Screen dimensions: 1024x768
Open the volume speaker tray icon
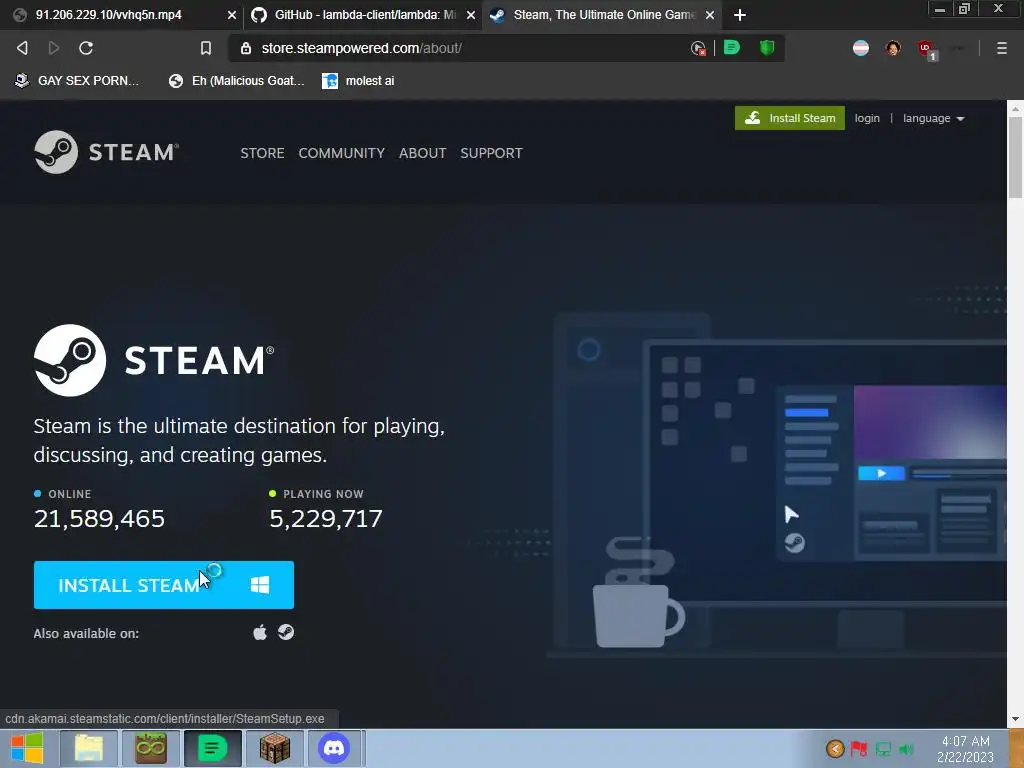[x=906, y=748]
